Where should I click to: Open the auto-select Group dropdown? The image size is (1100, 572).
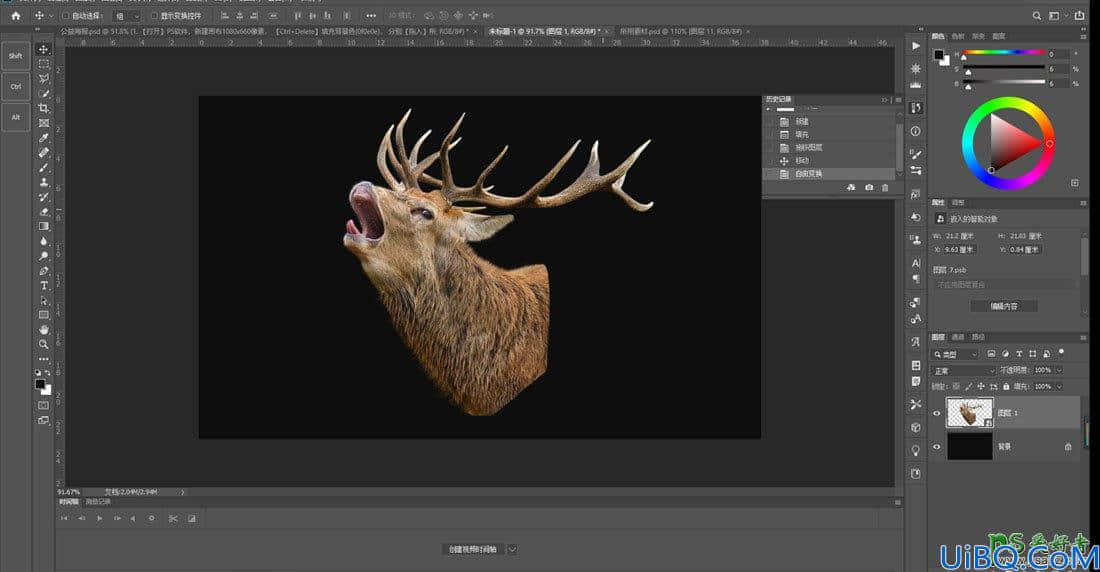[127, 15]
